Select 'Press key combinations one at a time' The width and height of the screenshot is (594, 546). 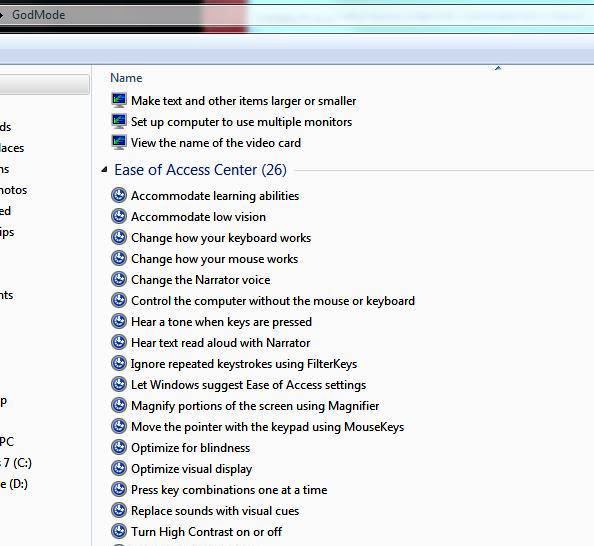tap(229, 490)
